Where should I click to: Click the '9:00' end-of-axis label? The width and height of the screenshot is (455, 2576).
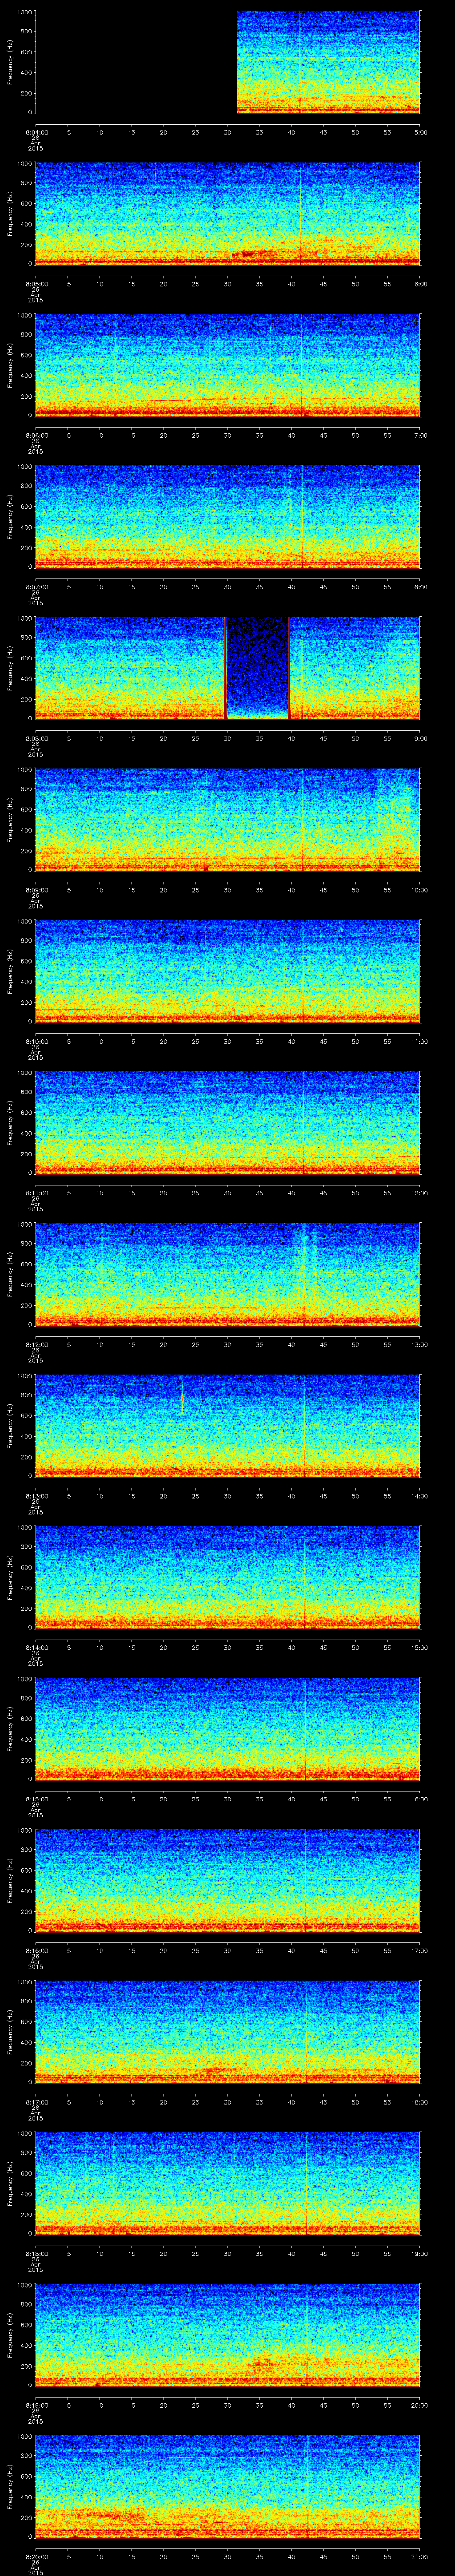tap(420, 738)
